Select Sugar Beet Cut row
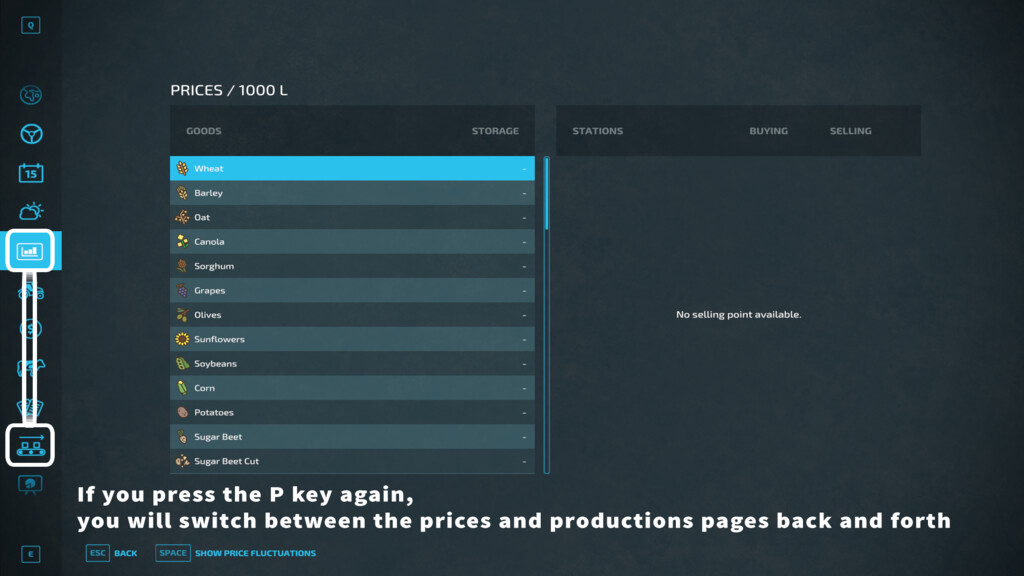Image resolution: width=1024 pixels, height=576 pixels. point(351,461)
